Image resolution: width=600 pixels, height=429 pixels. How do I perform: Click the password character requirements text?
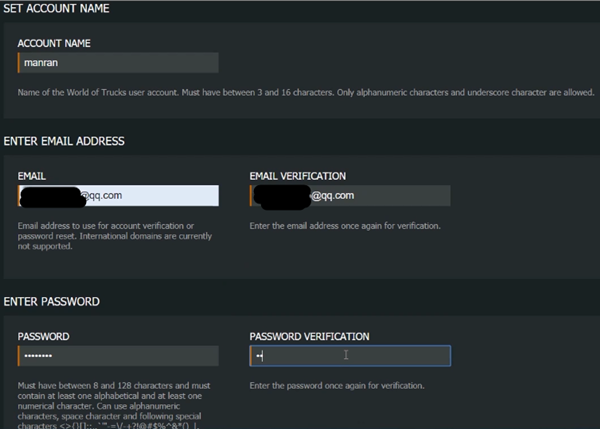[x=115, y=400]
